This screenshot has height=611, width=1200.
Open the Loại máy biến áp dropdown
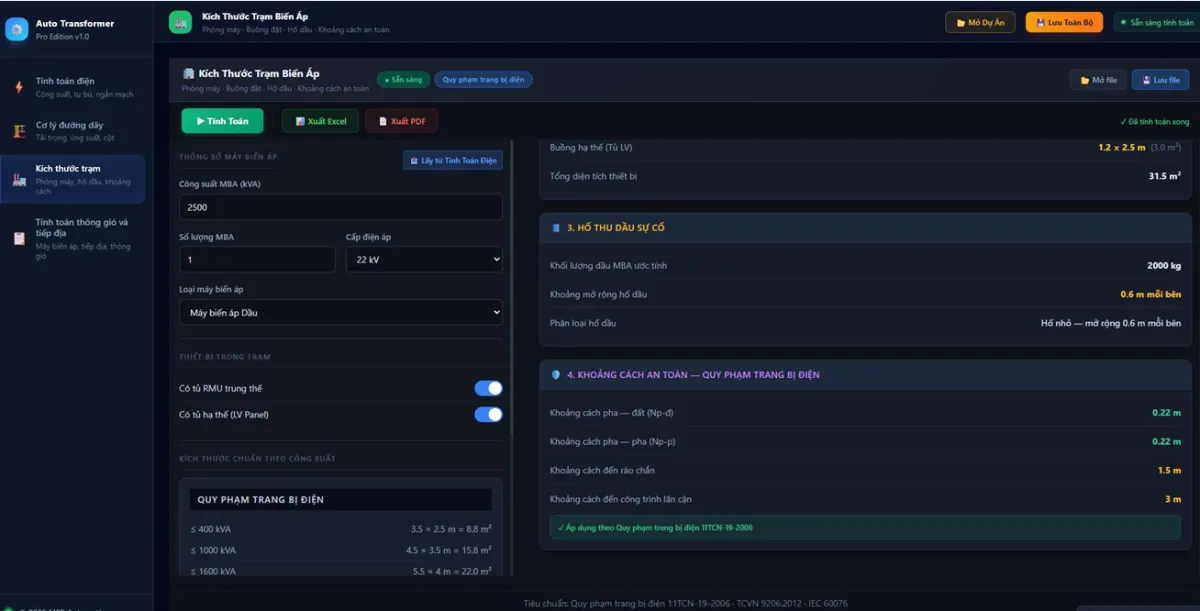(341, 312)
